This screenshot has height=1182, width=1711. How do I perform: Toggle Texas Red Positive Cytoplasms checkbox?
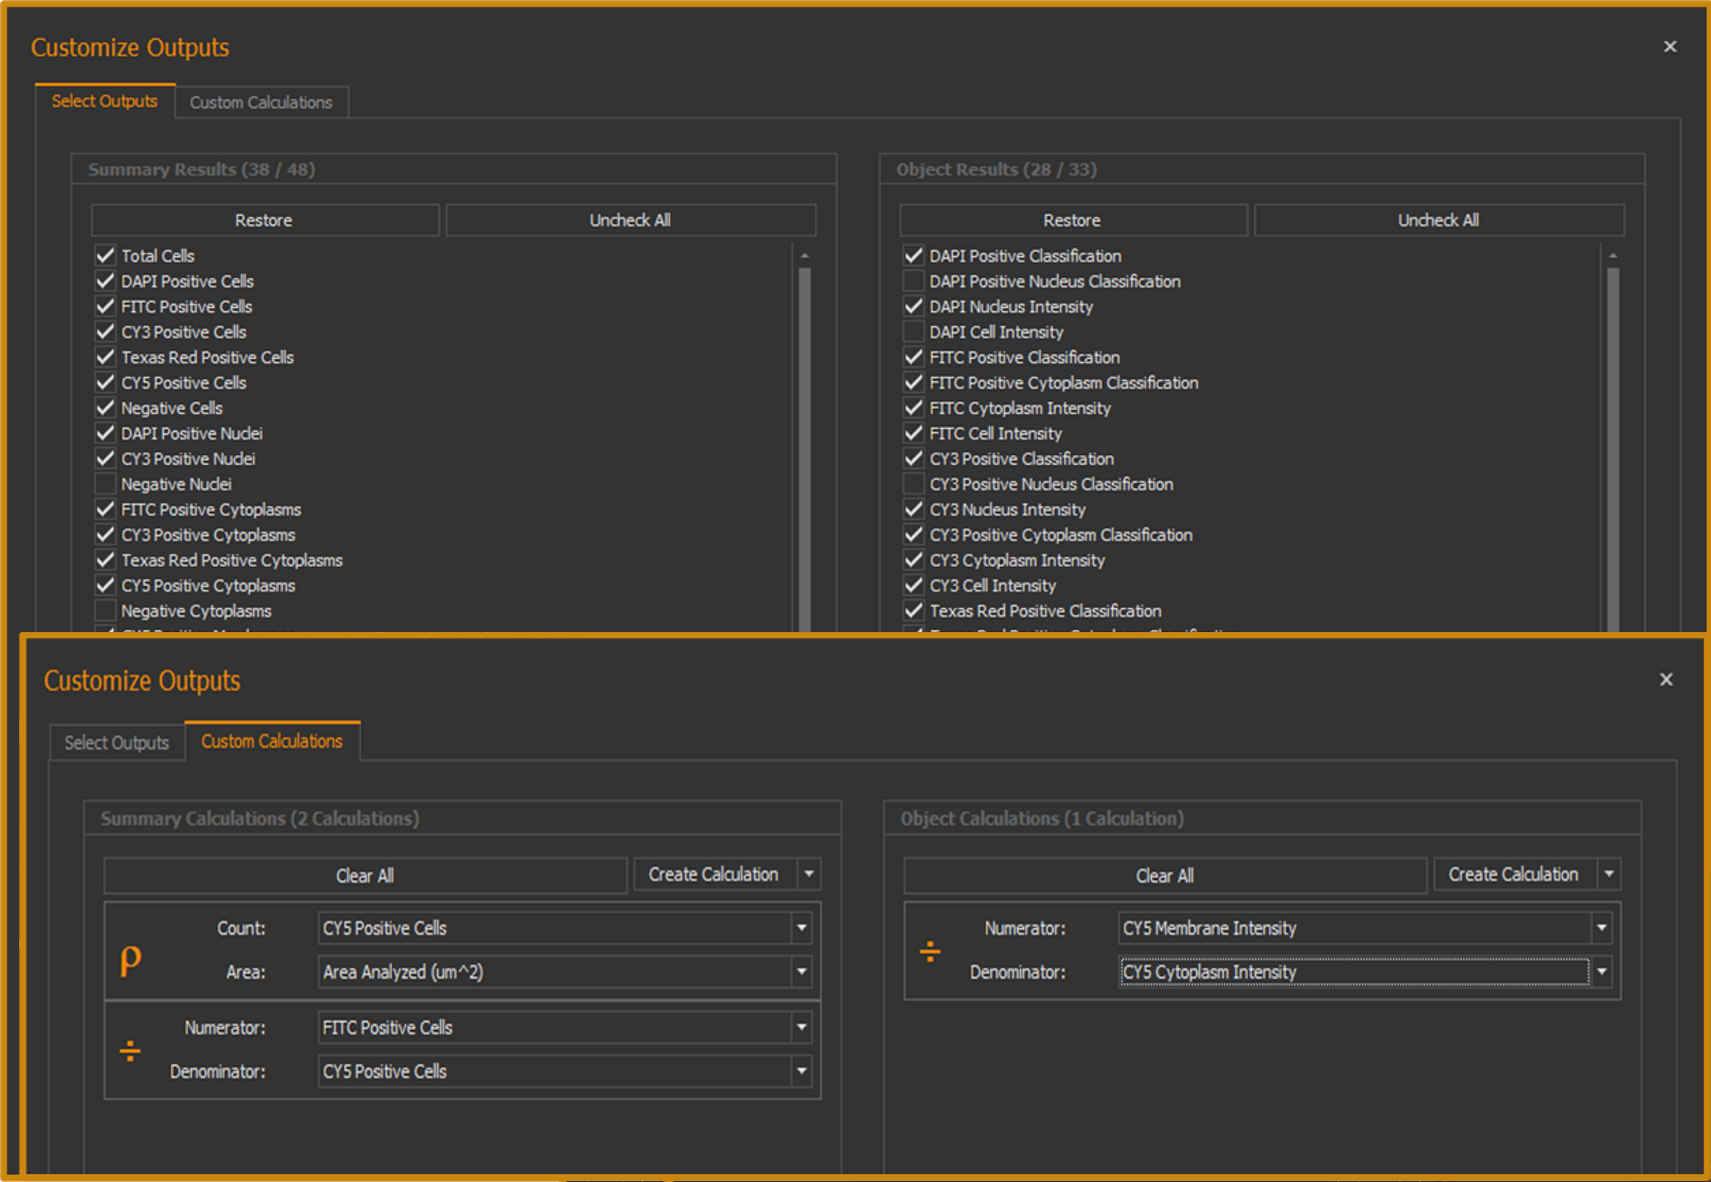coord(105,560)
